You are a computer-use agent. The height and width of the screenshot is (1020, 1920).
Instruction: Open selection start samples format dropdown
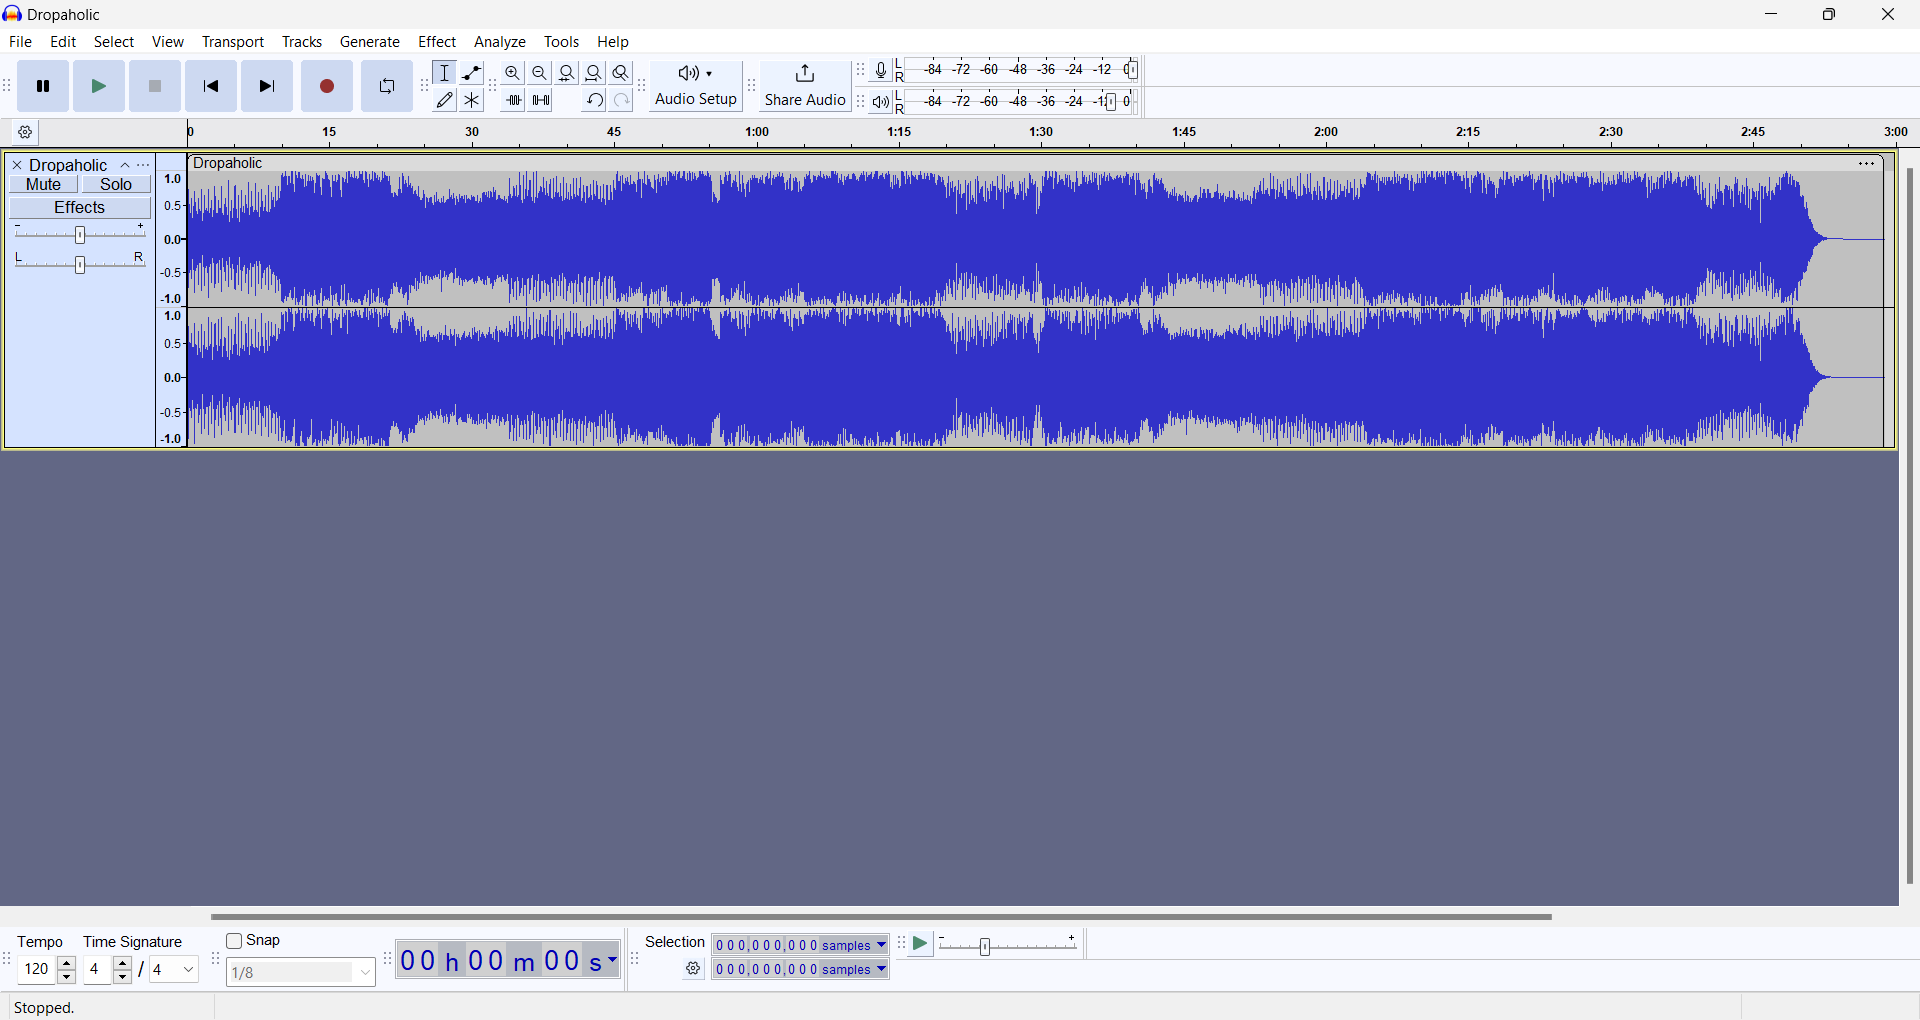882,946
